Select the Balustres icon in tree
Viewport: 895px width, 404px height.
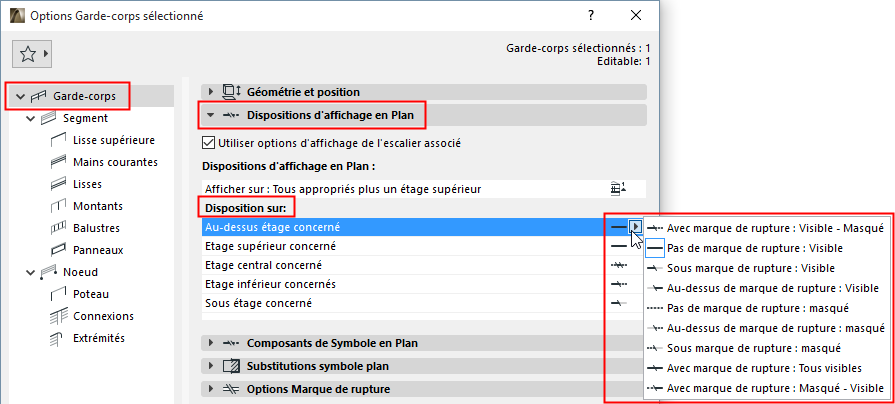[x=57, y=228]
